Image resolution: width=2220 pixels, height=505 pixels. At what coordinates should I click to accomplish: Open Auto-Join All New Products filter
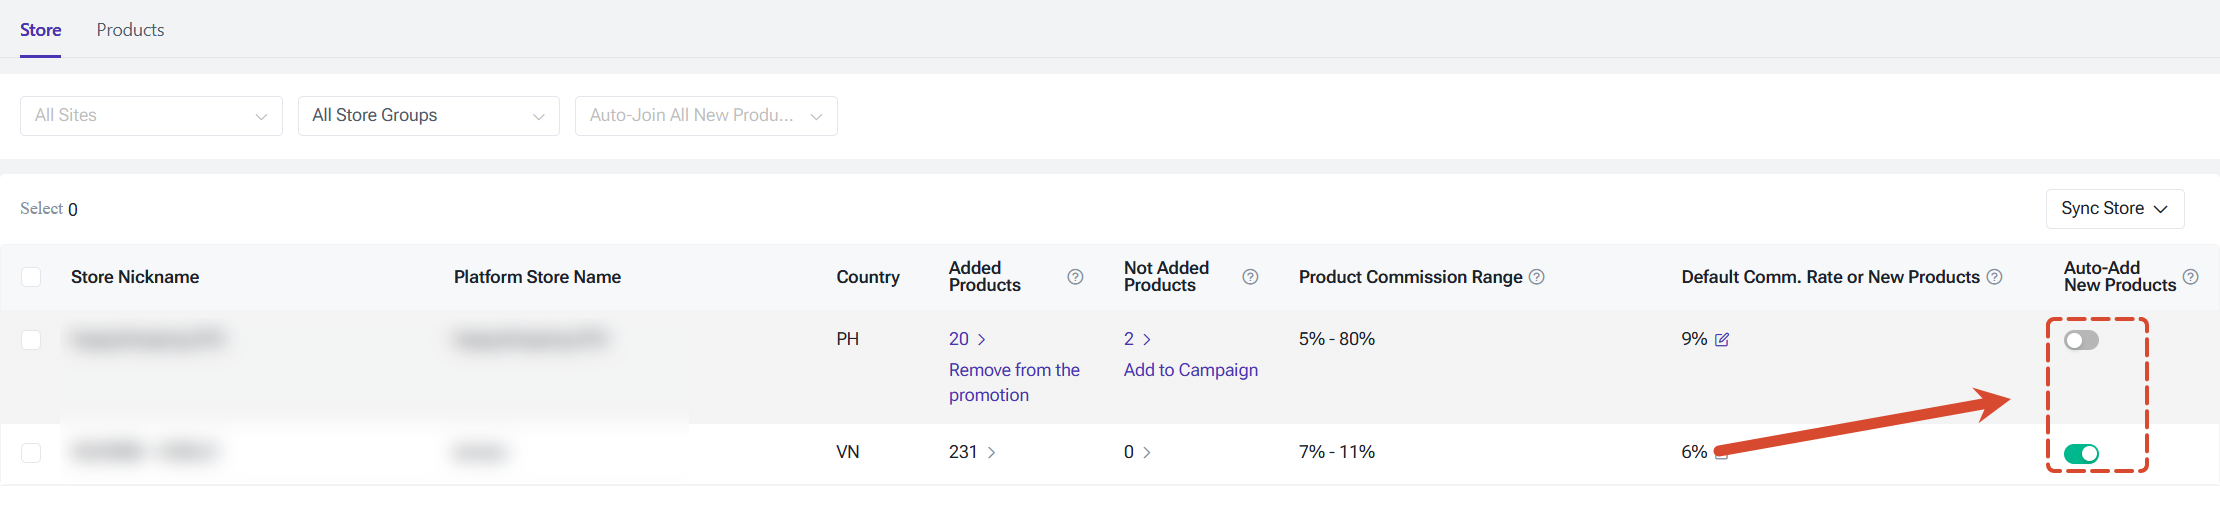coord(706,116)
